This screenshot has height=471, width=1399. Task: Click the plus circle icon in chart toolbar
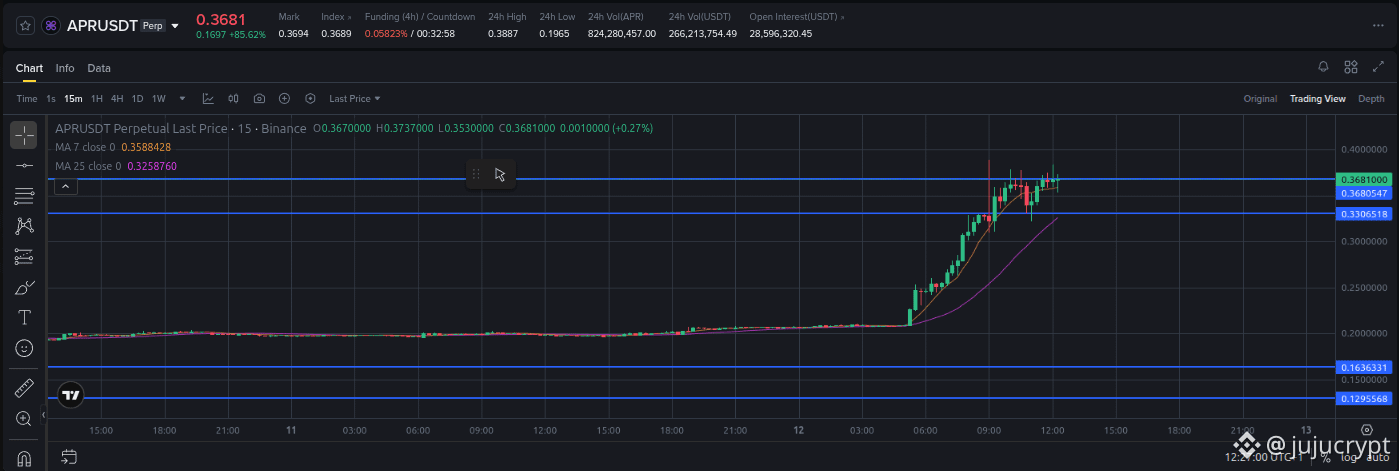point(284,98)
